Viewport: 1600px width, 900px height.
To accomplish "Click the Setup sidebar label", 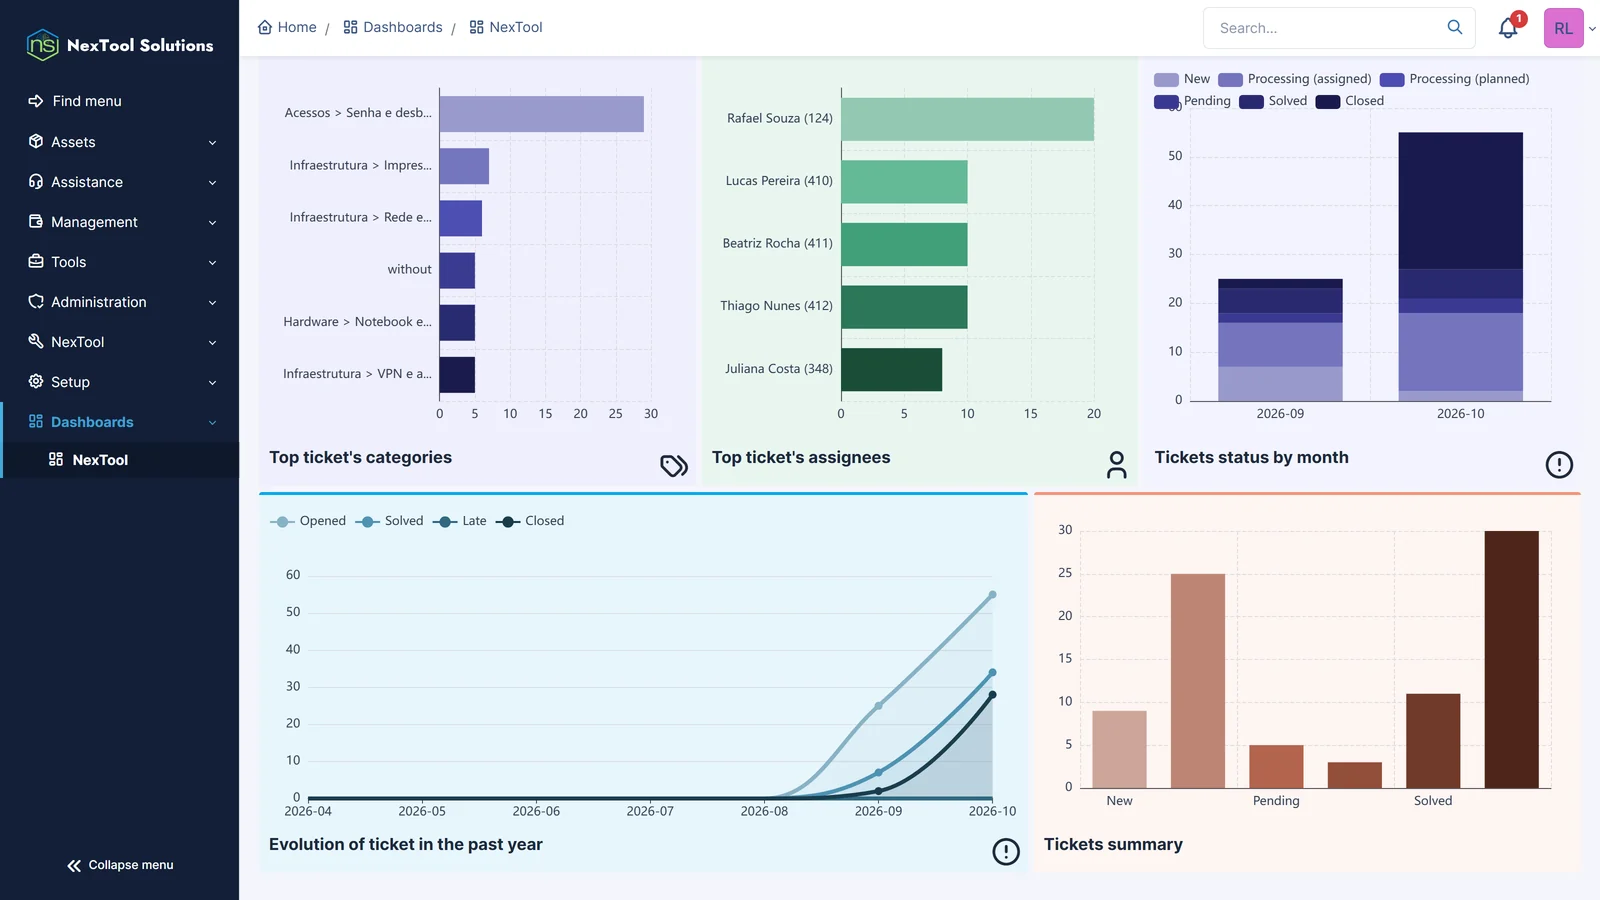I will [70, 382].
